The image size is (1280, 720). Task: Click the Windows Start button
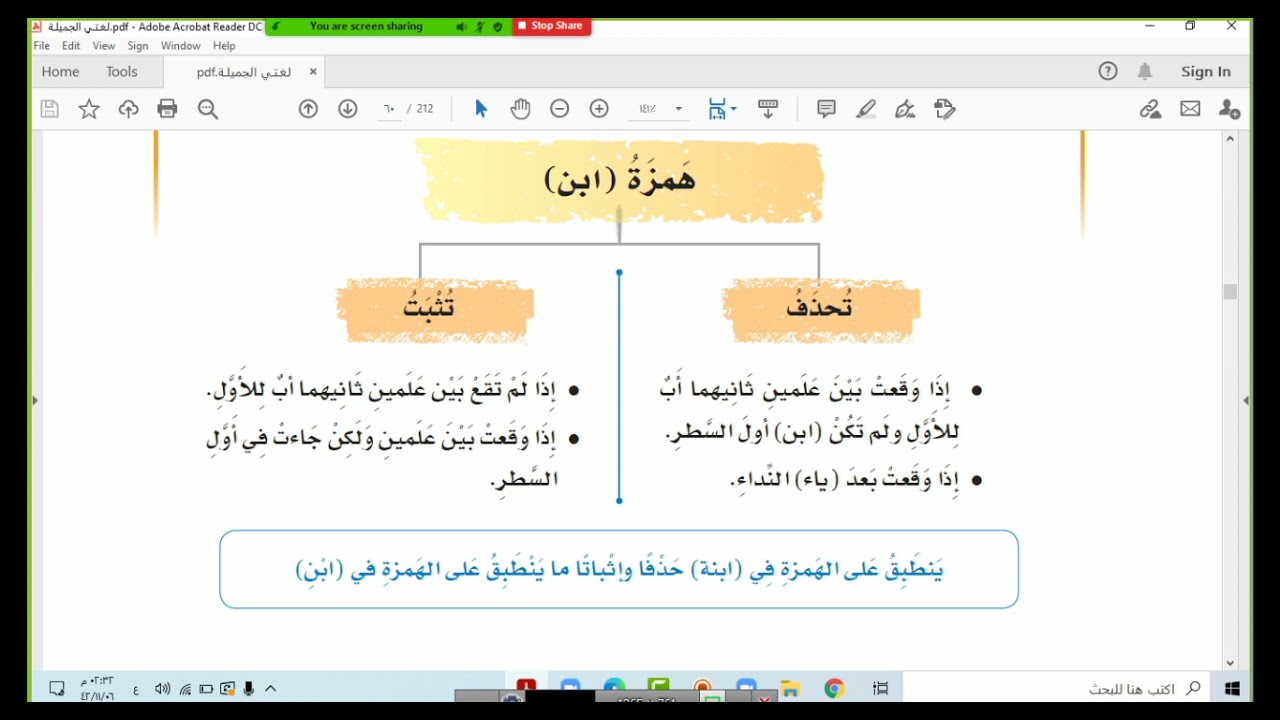[1232, 688]
